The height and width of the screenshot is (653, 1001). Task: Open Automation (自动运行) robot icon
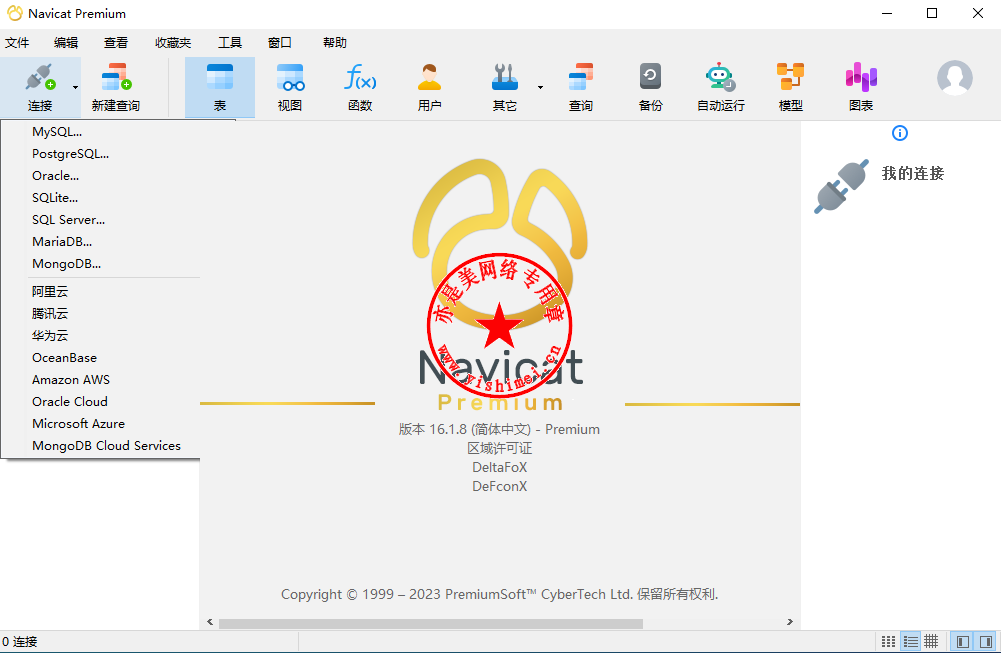(721, 78)
